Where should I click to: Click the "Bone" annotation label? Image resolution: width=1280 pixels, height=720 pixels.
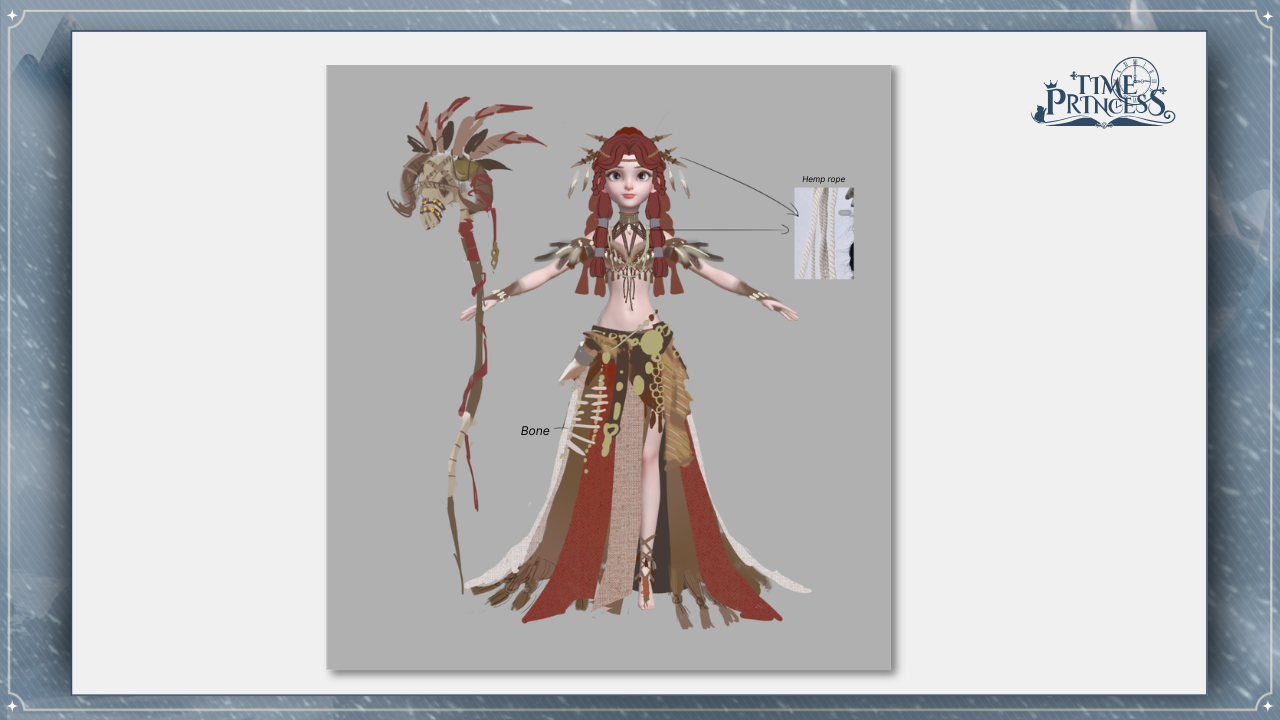click(x=535, y=431)
